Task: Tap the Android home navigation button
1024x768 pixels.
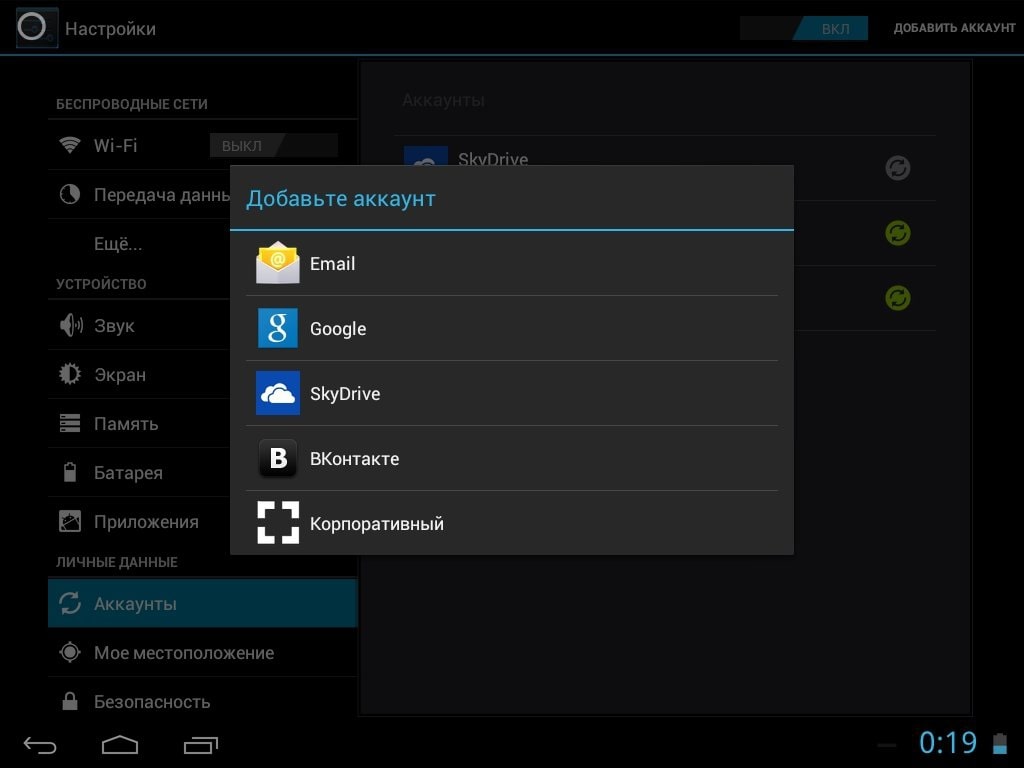Action: tap(120, 745)
